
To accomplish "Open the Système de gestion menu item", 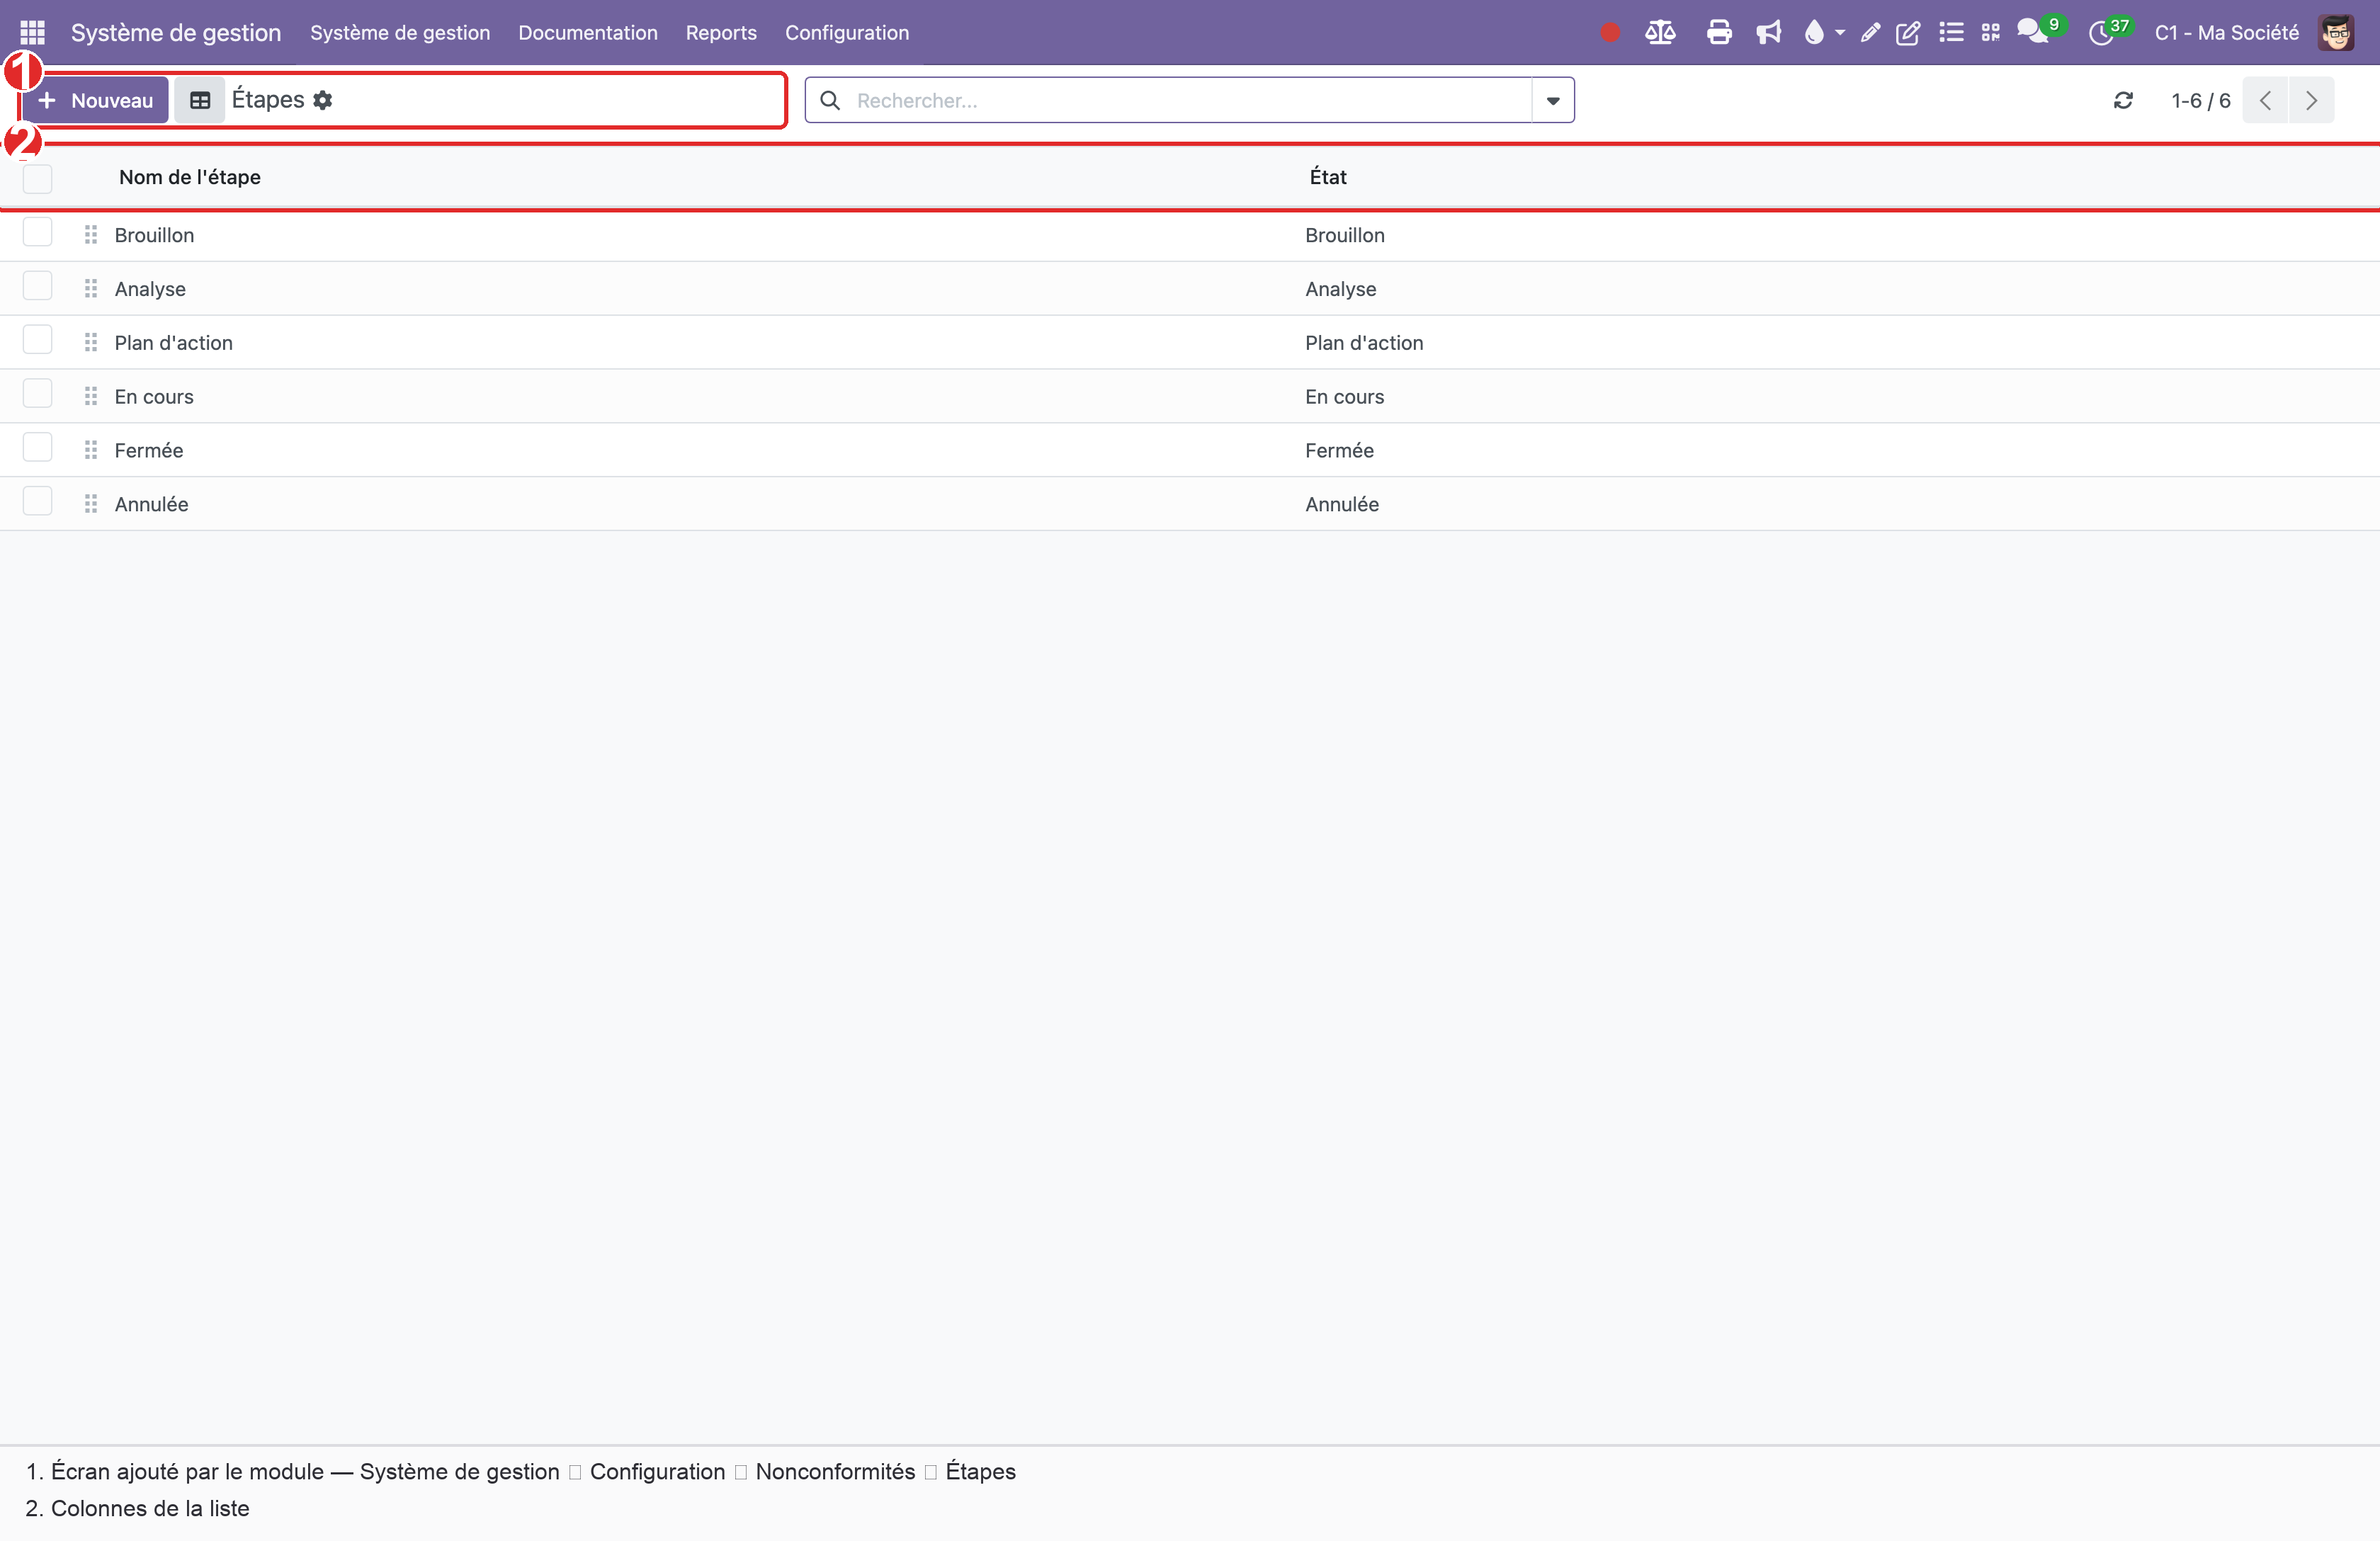I will tap(400, 33).
